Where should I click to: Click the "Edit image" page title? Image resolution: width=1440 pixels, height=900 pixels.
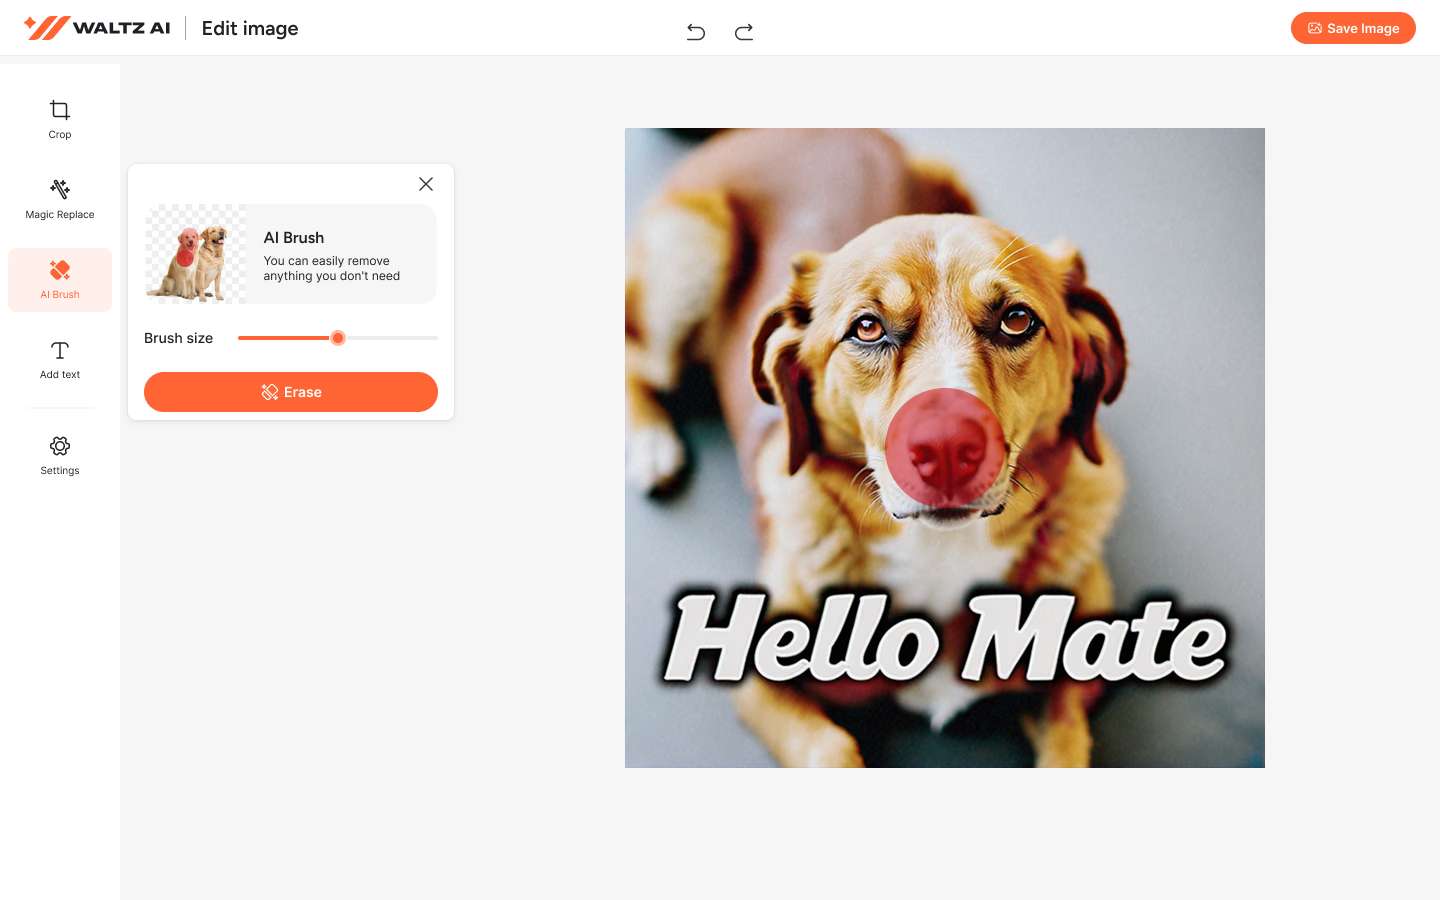250,28
